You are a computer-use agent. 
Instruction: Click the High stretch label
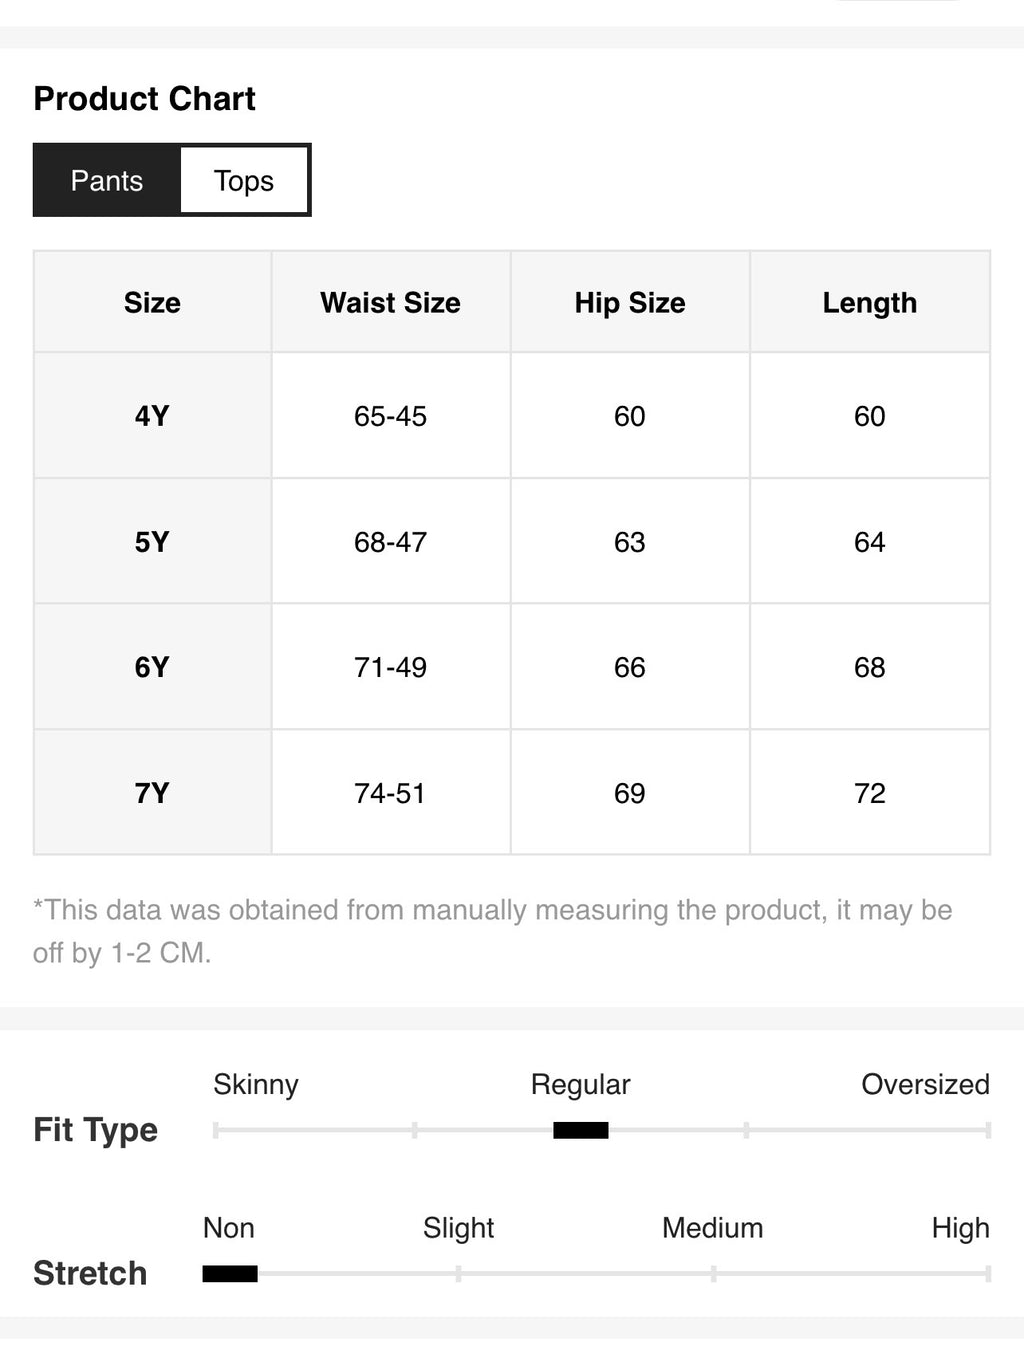tap(960, 1228)
